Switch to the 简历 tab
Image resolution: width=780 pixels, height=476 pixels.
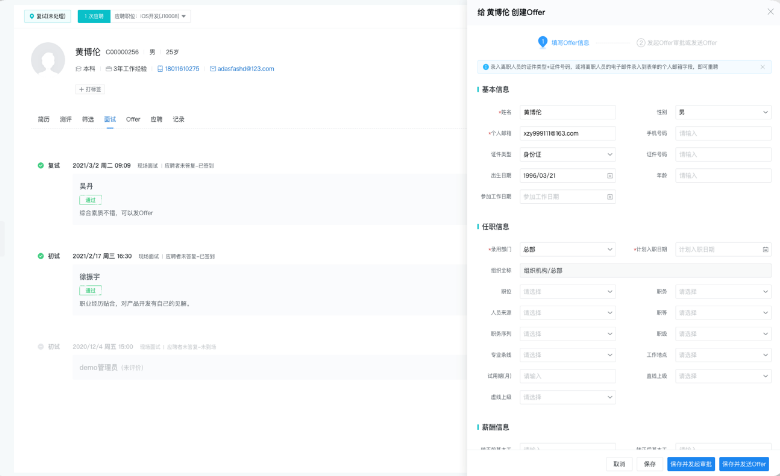pyautogui.click(x=44, y=119)
